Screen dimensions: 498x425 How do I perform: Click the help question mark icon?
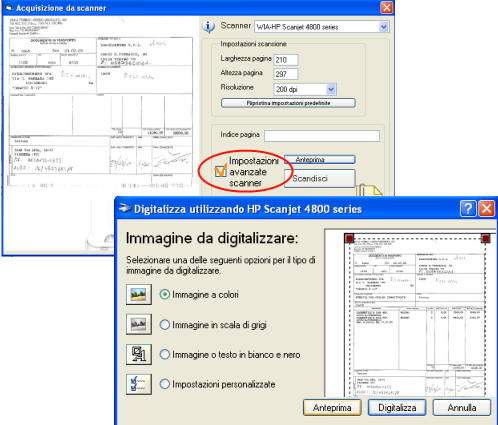coord(468,209)
